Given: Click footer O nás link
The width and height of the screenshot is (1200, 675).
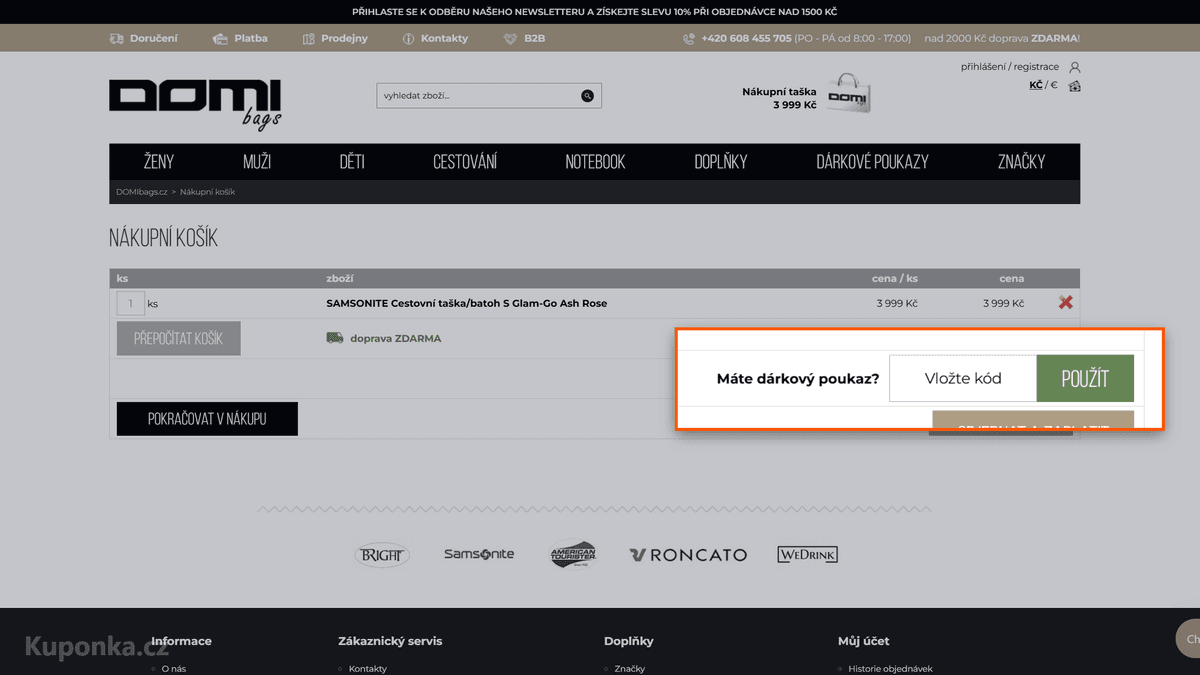Looking at the screenshot, I should [x=173, y=668].
